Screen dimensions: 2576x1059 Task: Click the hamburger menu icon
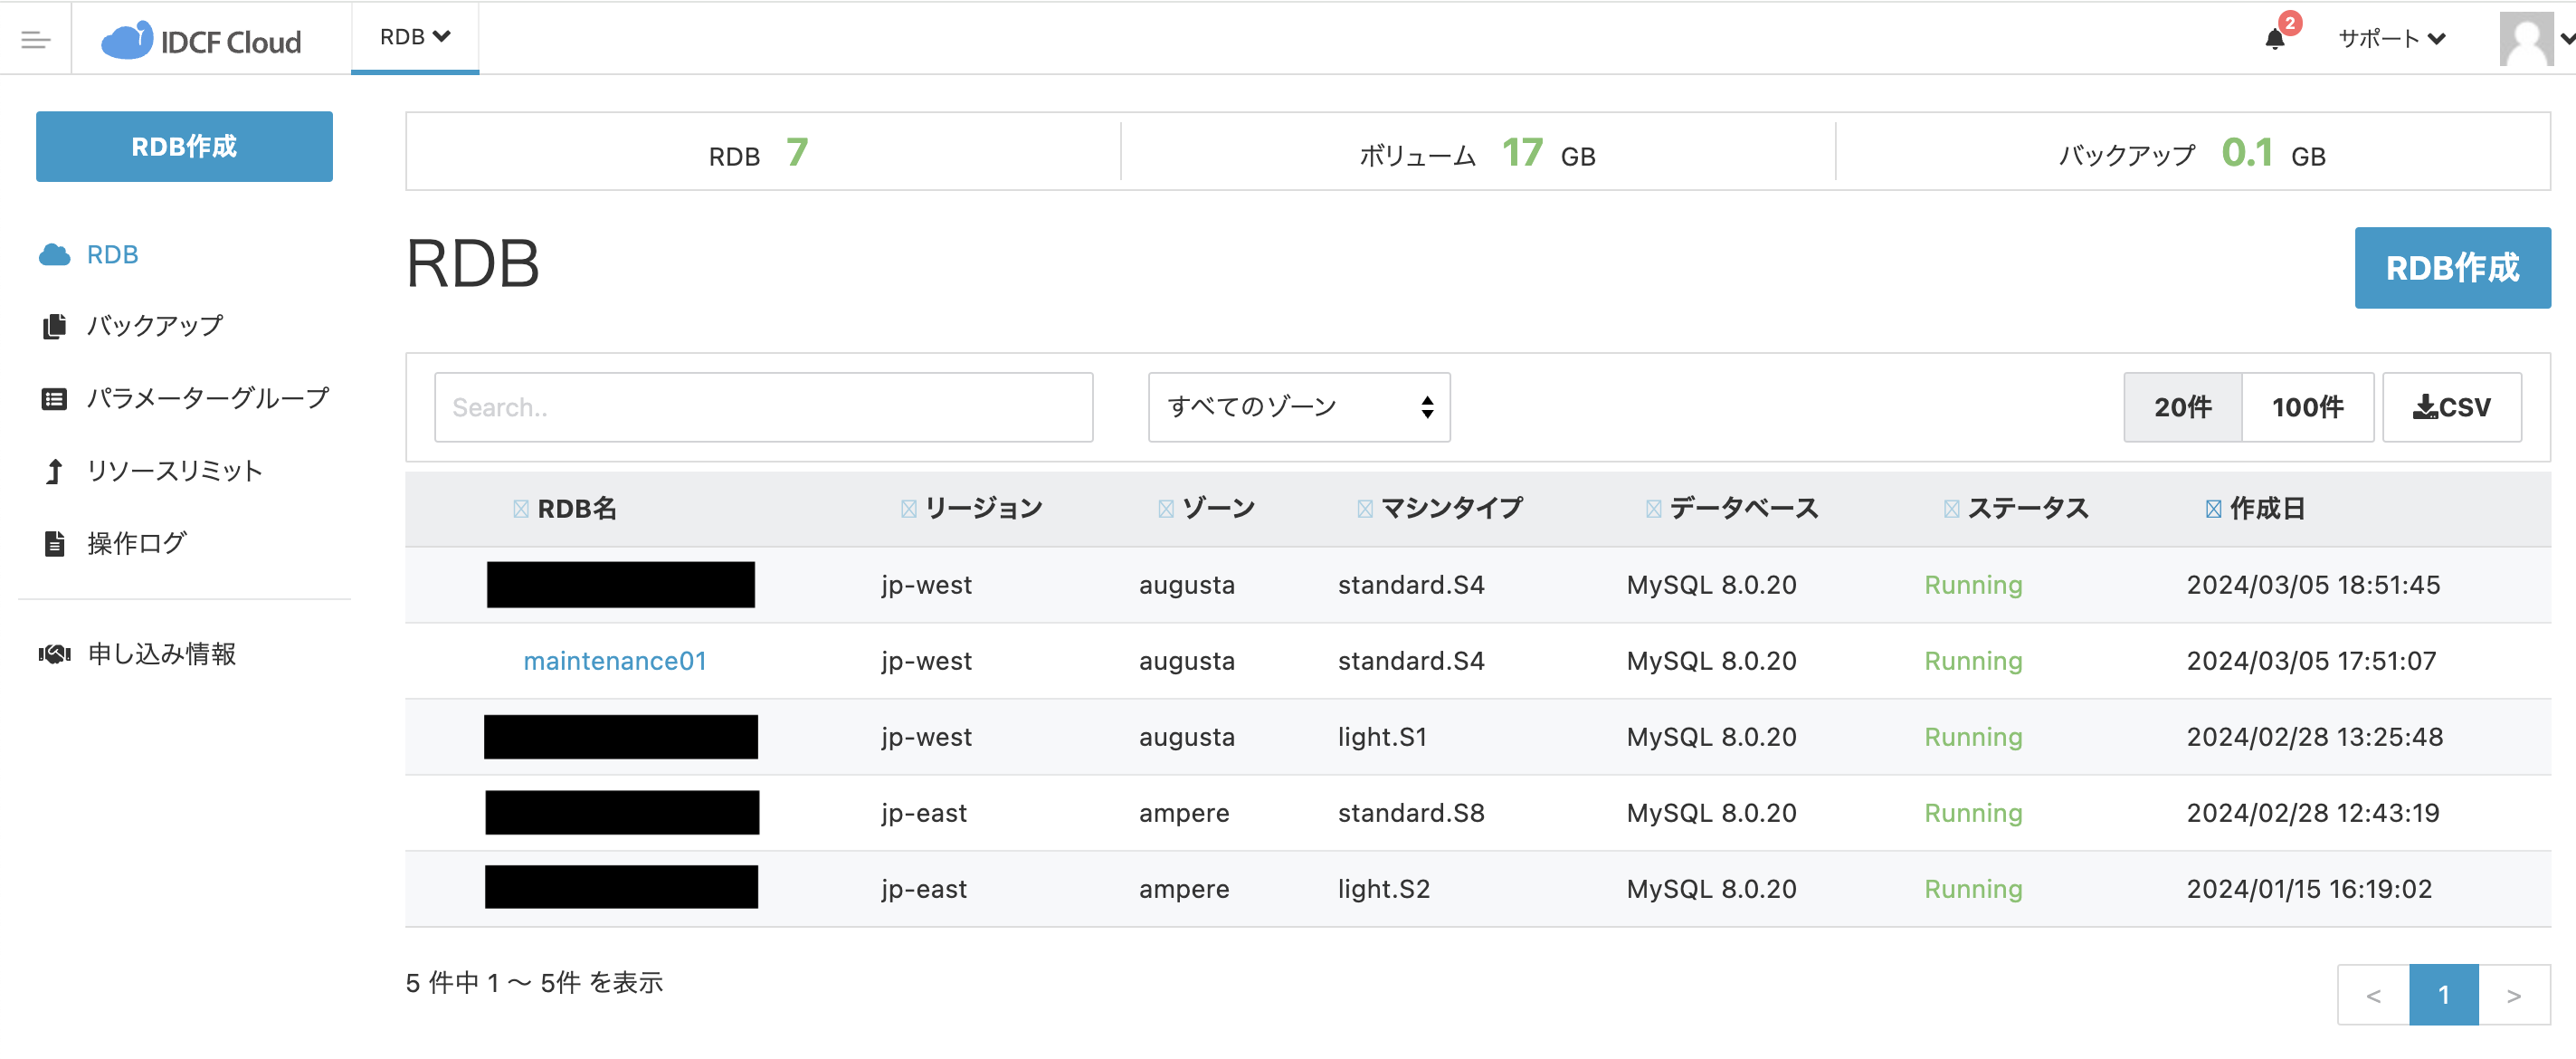click(36, 40)
